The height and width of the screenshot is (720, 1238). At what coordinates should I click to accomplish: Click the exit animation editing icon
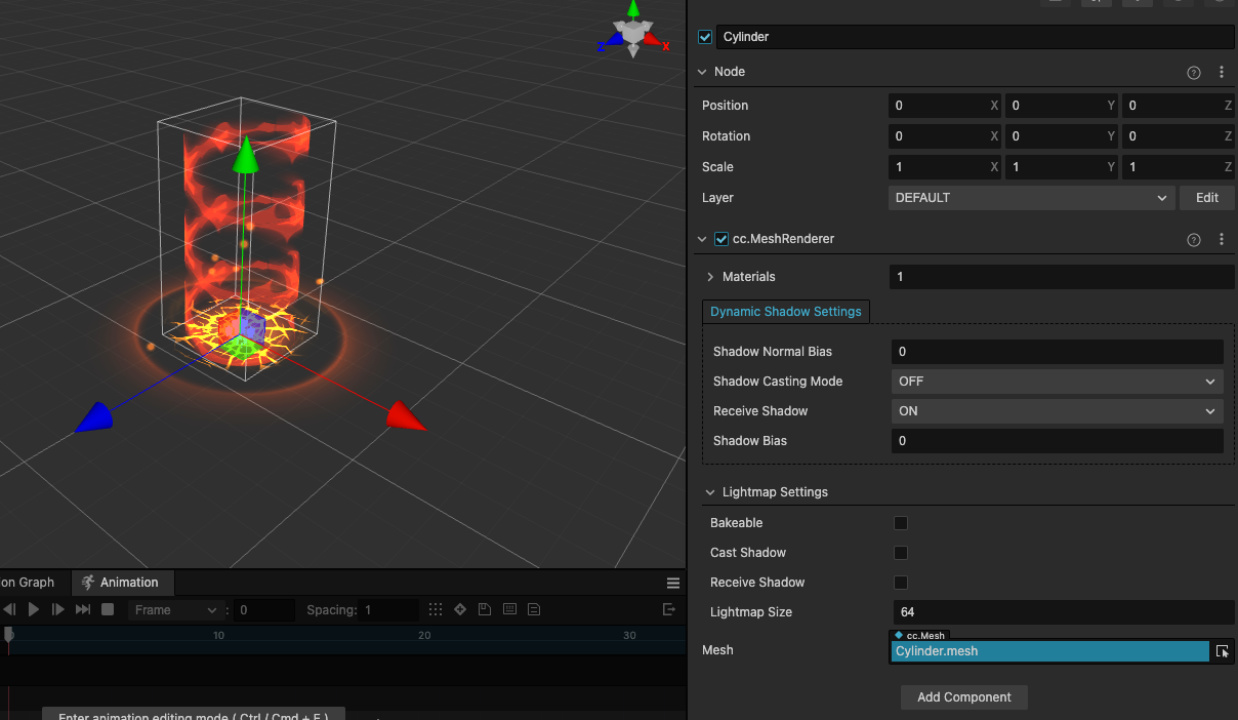point(669,609)
